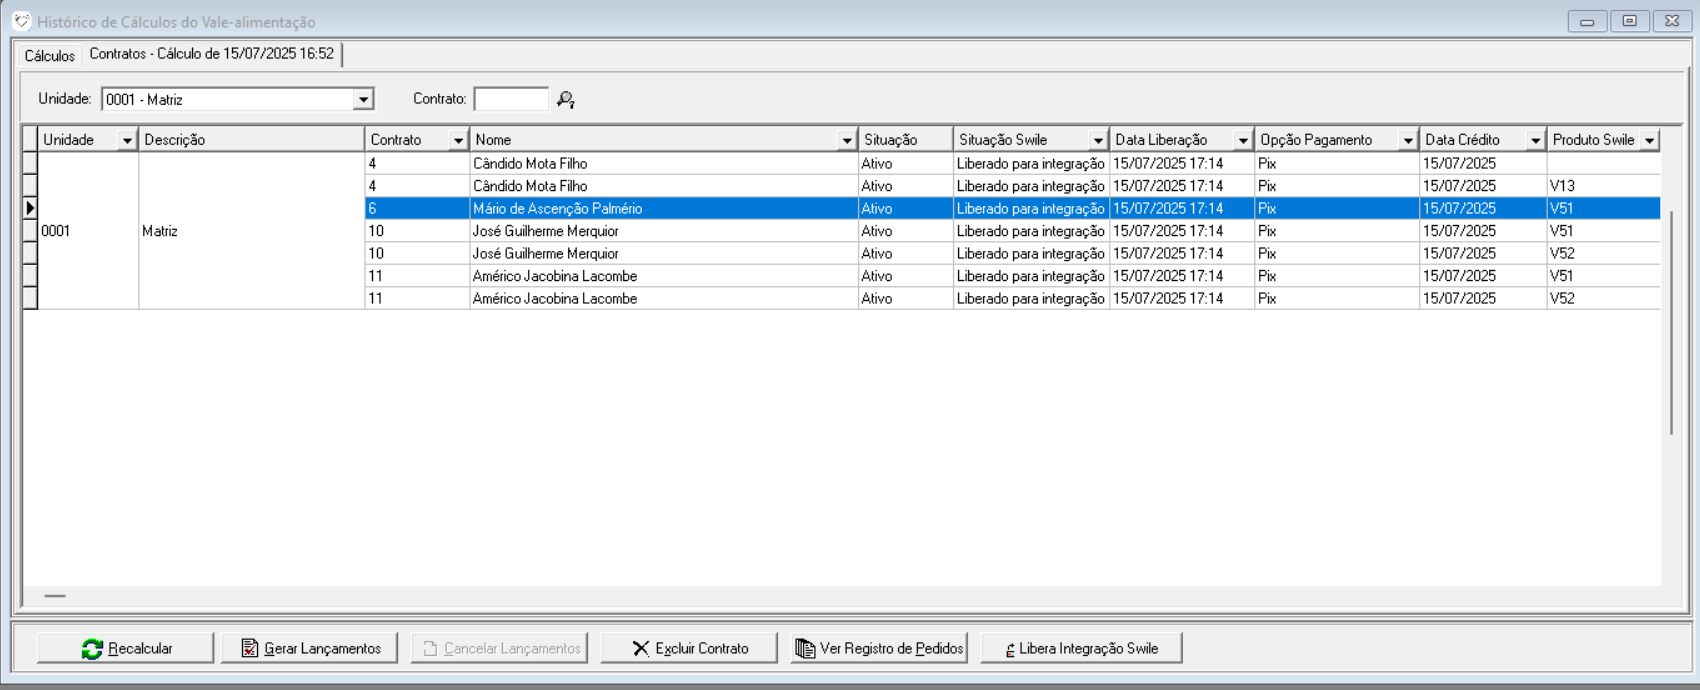Click the Gerar Lançamentos document icon

tap(250, 649)
